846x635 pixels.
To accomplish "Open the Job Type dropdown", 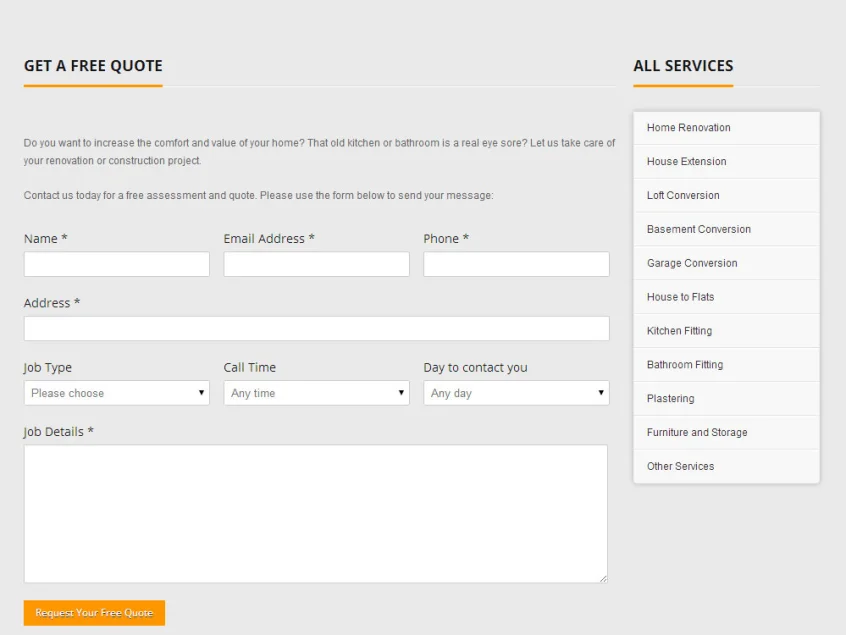I will [x=117, y=393].
